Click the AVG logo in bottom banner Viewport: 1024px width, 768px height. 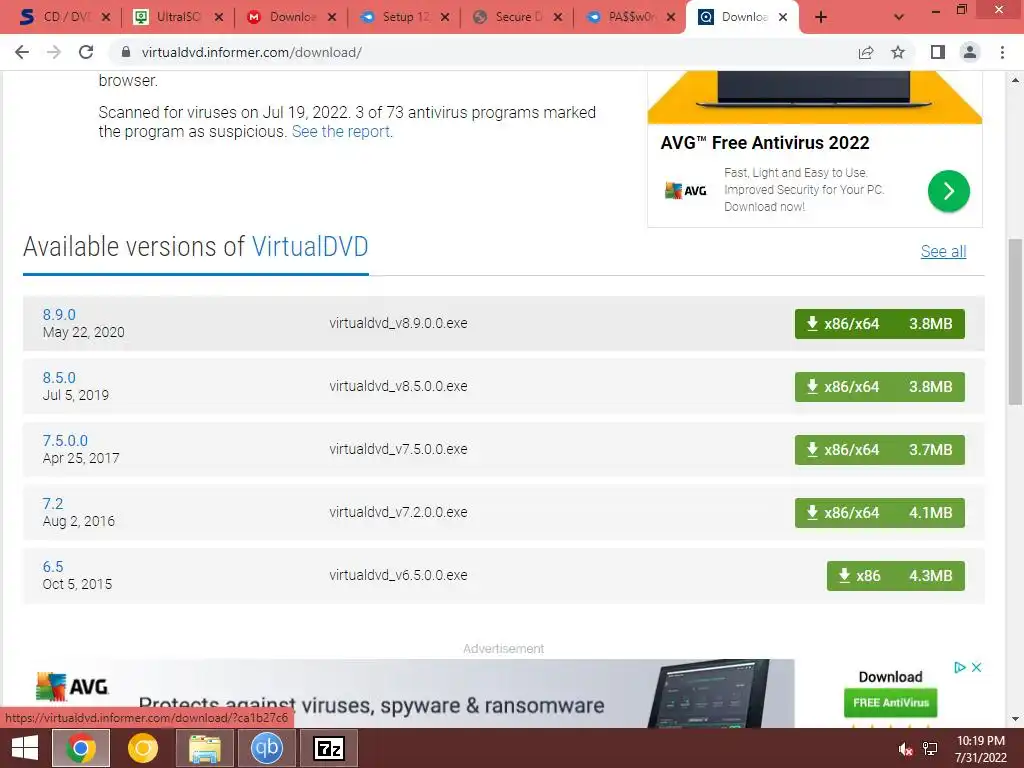[x=72, y=686]
